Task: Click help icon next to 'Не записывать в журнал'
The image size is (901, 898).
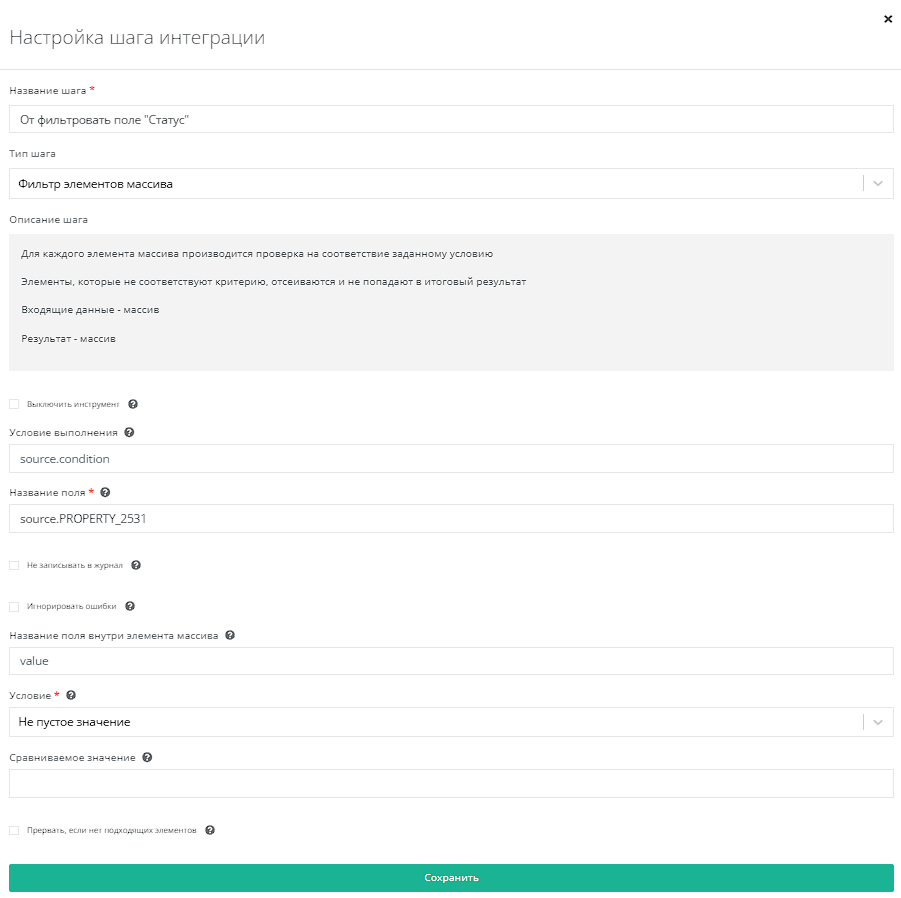Action: pyautogui.click(x=136, y=565)
